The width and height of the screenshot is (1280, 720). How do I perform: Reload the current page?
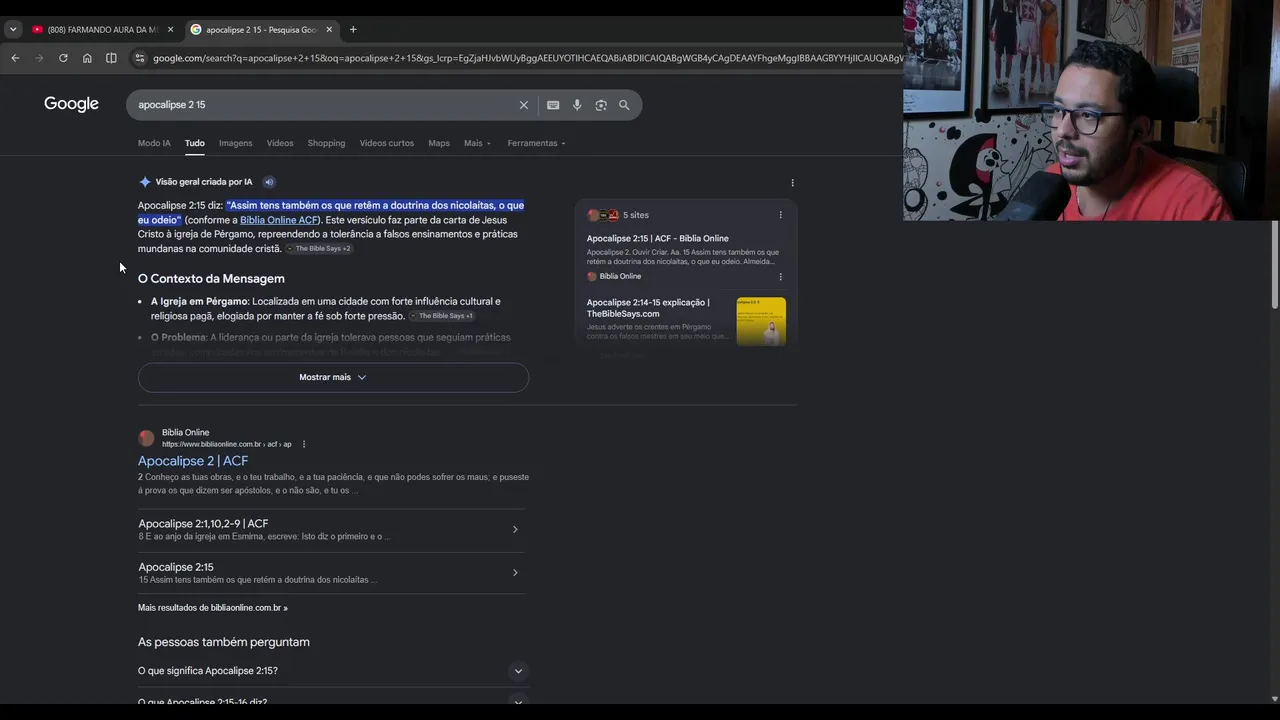(x=63, y=58)
